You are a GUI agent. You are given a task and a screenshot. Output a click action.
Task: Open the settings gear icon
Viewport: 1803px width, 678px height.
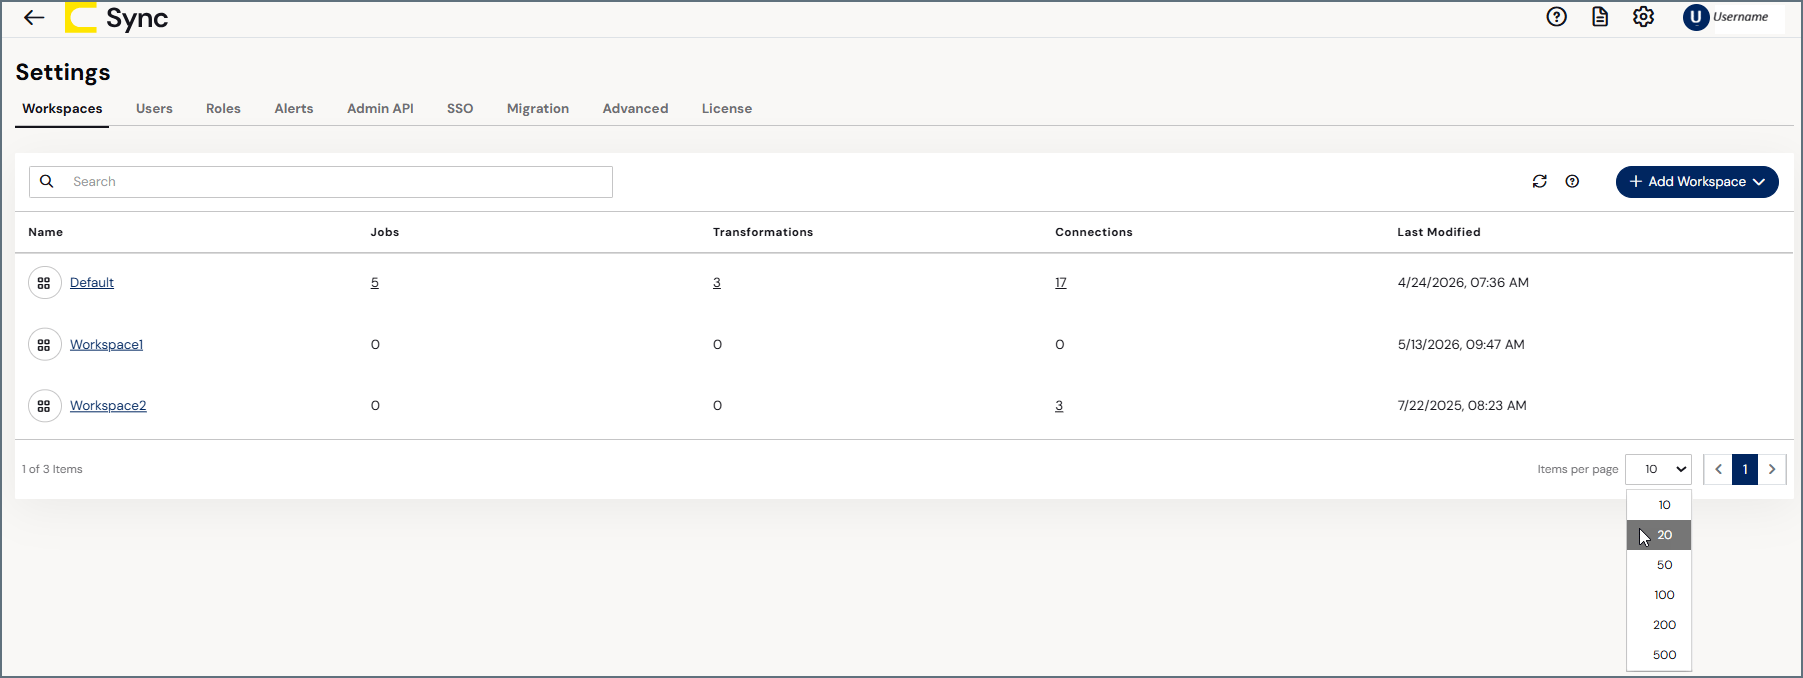[1643, 16]
